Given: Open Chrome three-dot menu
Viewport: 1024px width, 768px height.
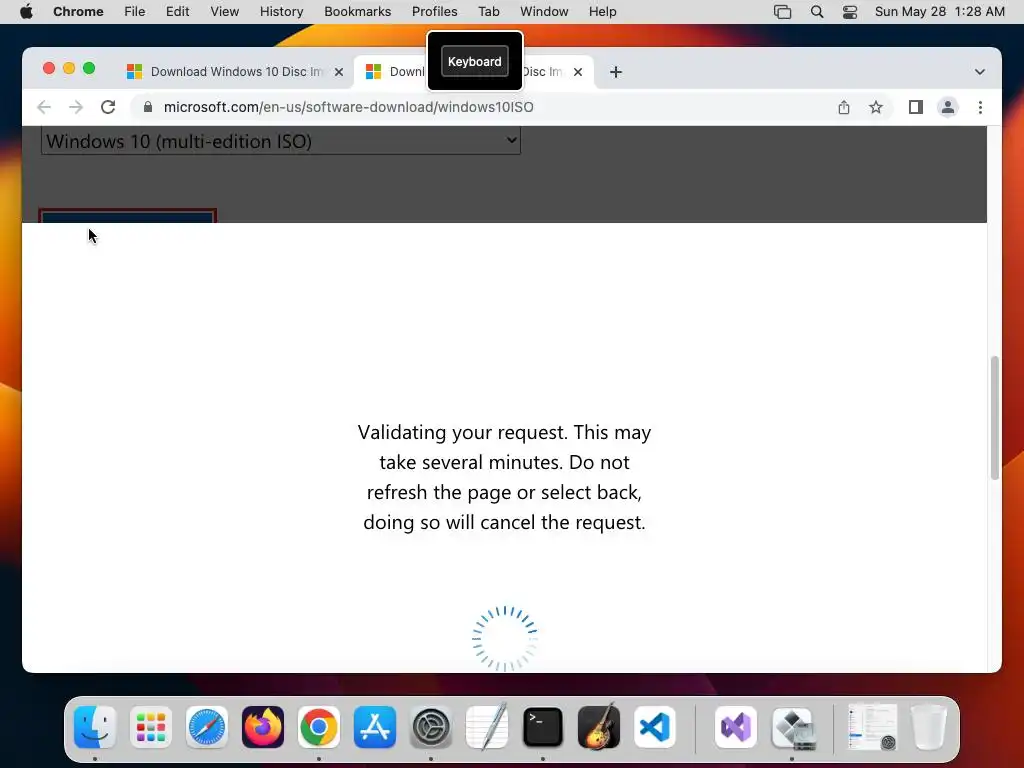Looking at the screenshot, I should coord(980,107).
